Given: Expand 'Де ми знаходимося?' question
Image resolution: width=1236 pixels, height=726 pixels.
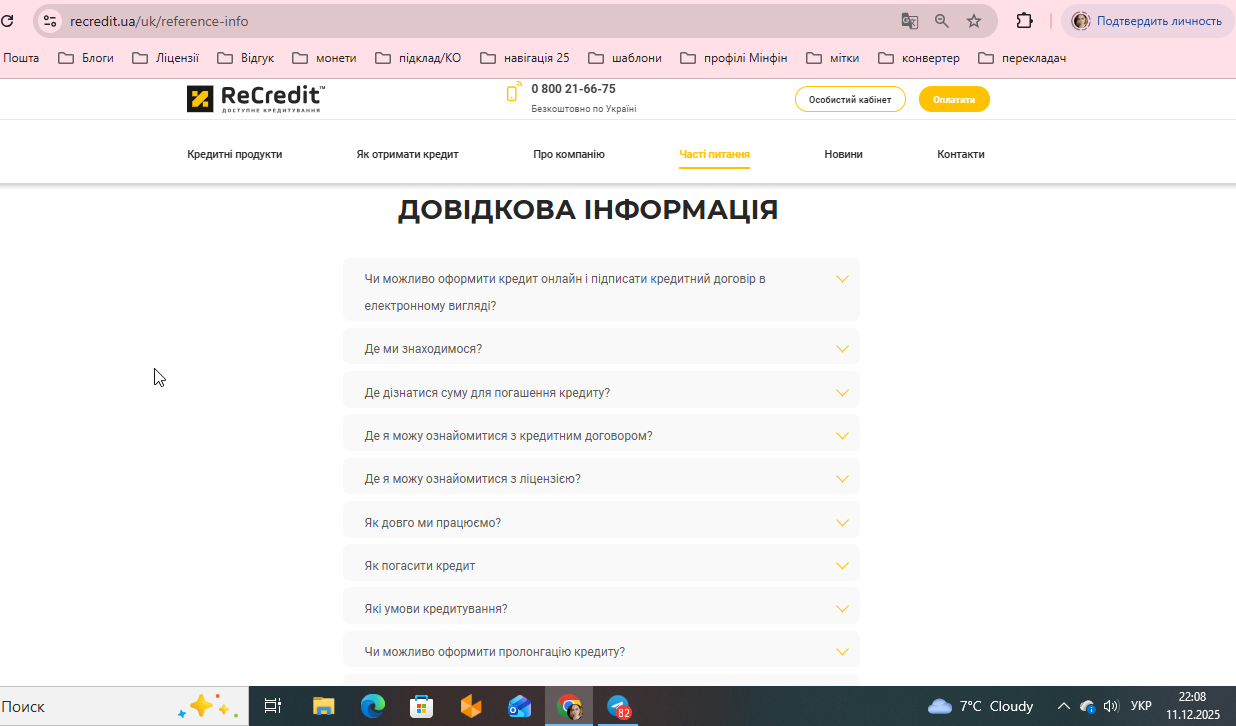Looking at the screenshot, I should 601,348.
